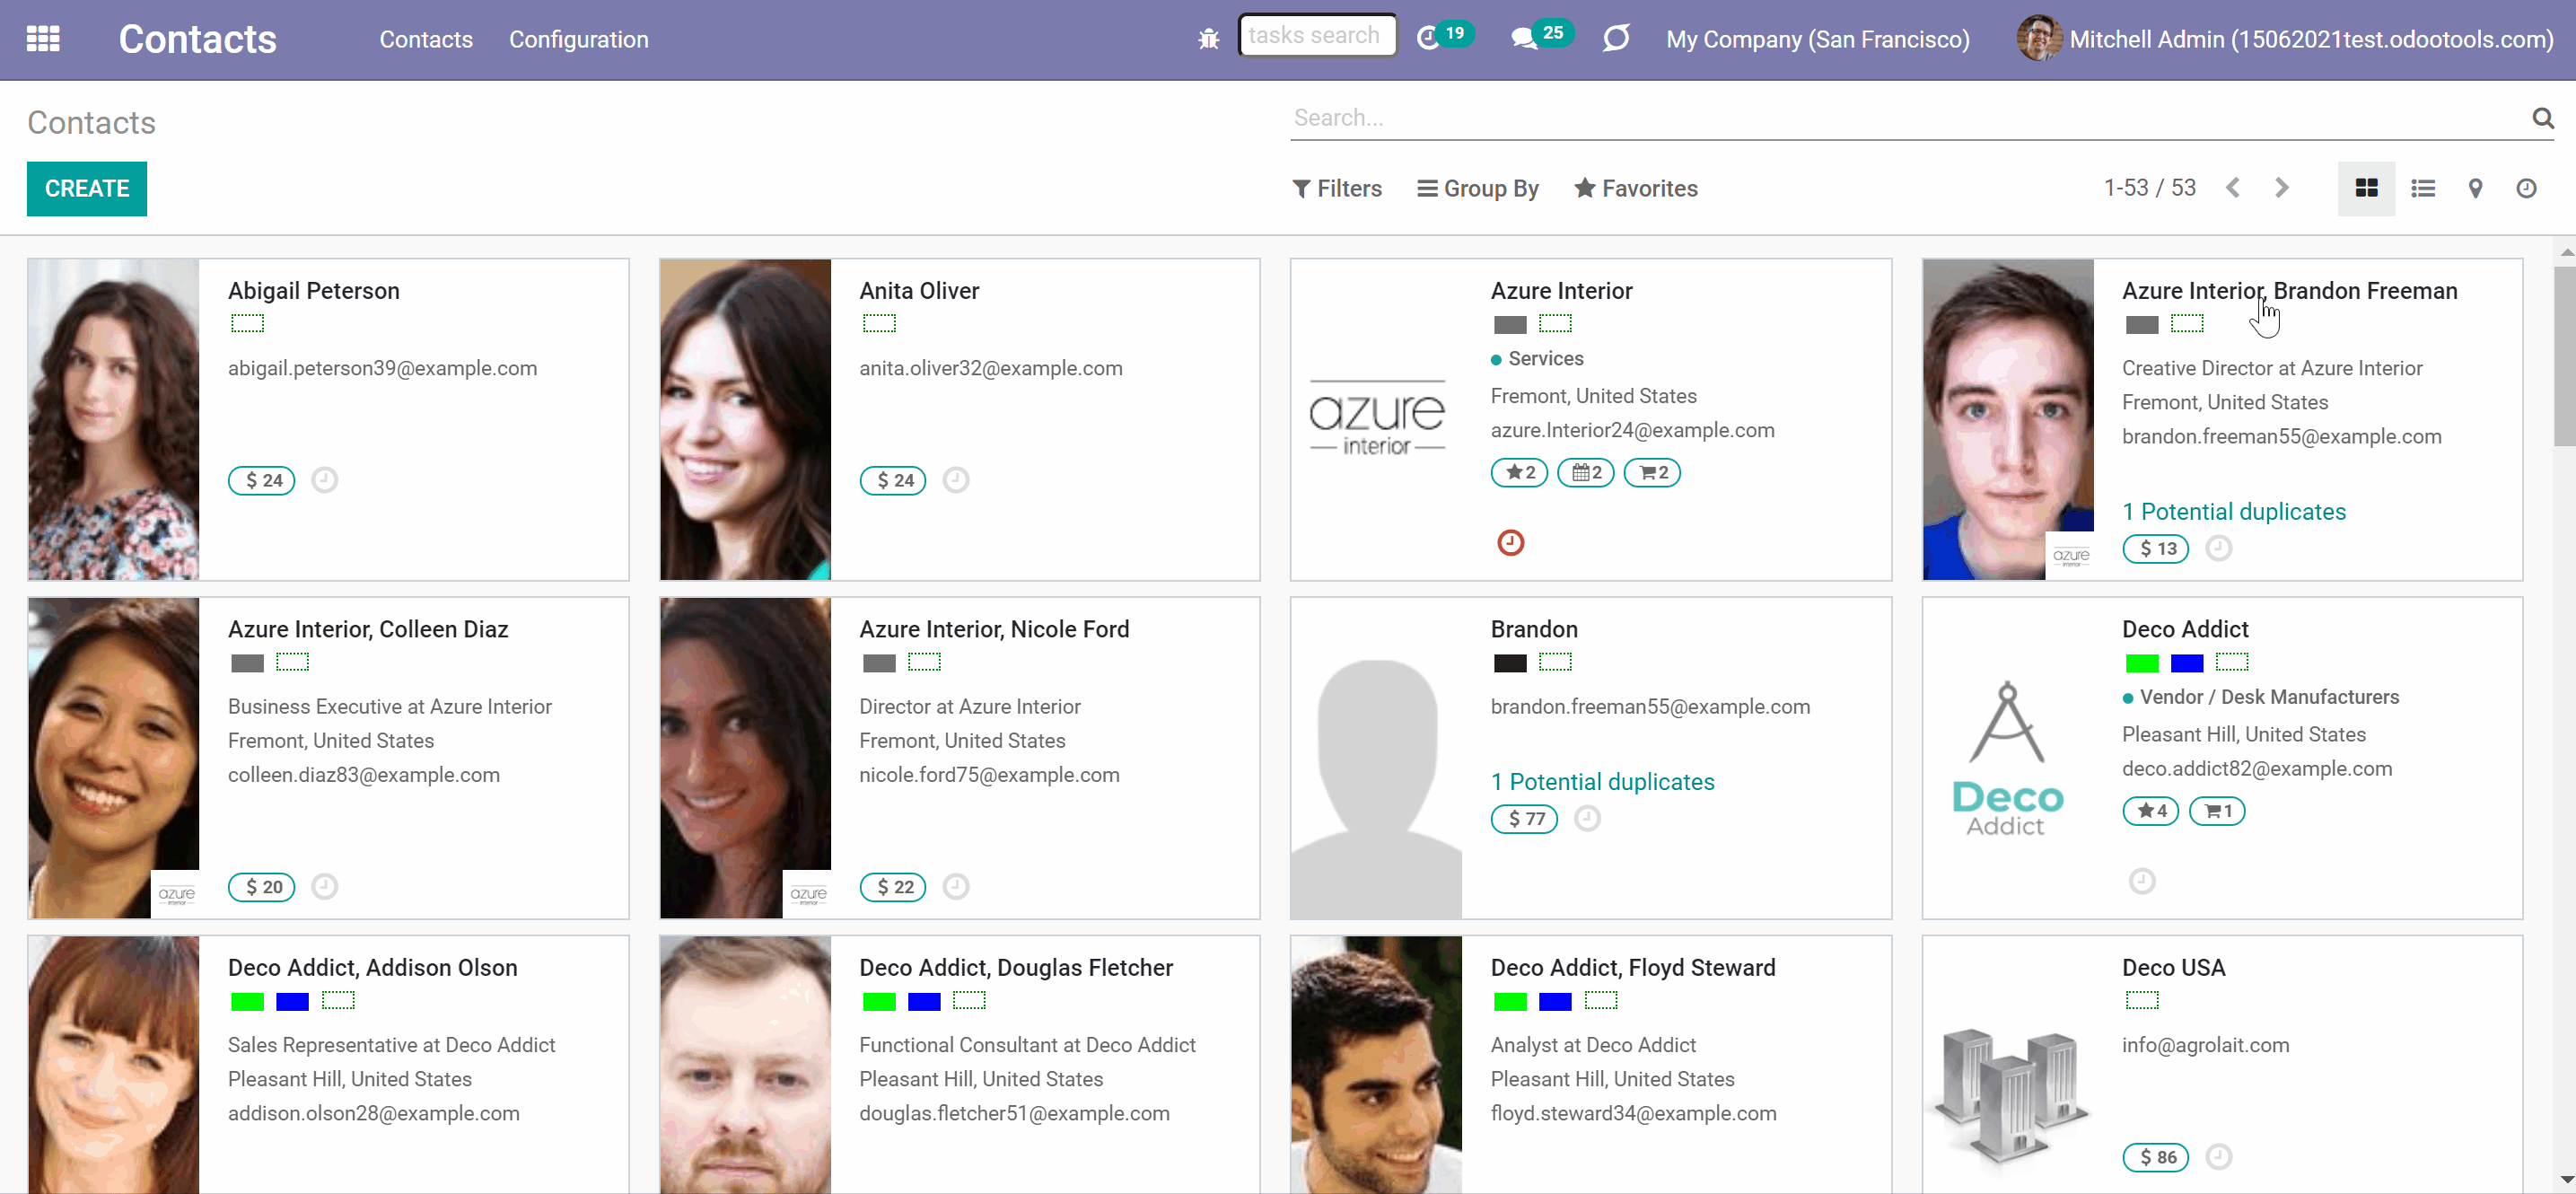Image resolution: width=2576 pixels, height=1194 pixels.
Task: Click Abigail Peterson's photo
Action: (114, 419)
